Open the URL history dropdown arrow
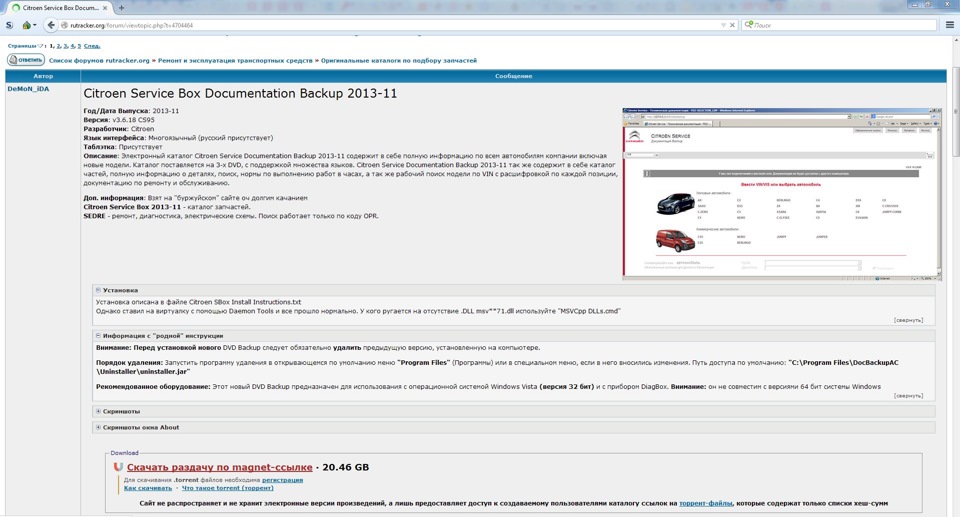 (x=723, y=25)
